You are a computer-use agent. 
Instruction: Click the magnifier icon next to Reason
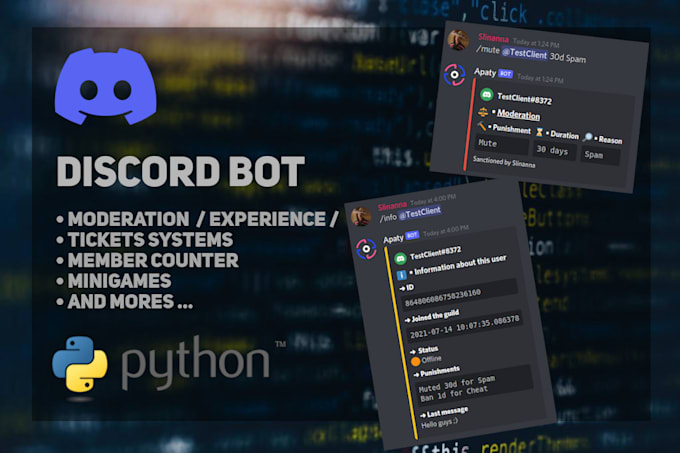coord(588,137)
